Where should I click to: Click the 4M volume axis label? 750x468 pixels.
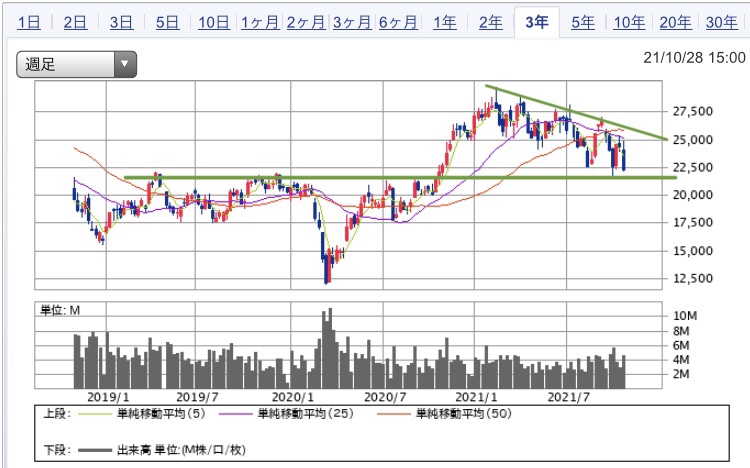tap(681, 360)
